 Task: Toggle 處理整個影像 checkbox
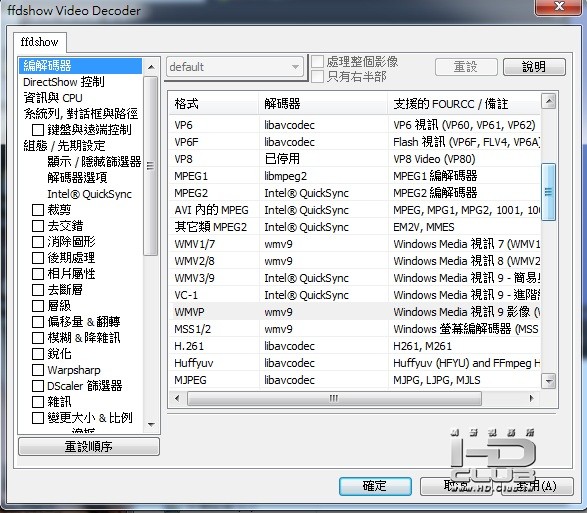pyautogui.click(x=317, y=61)
